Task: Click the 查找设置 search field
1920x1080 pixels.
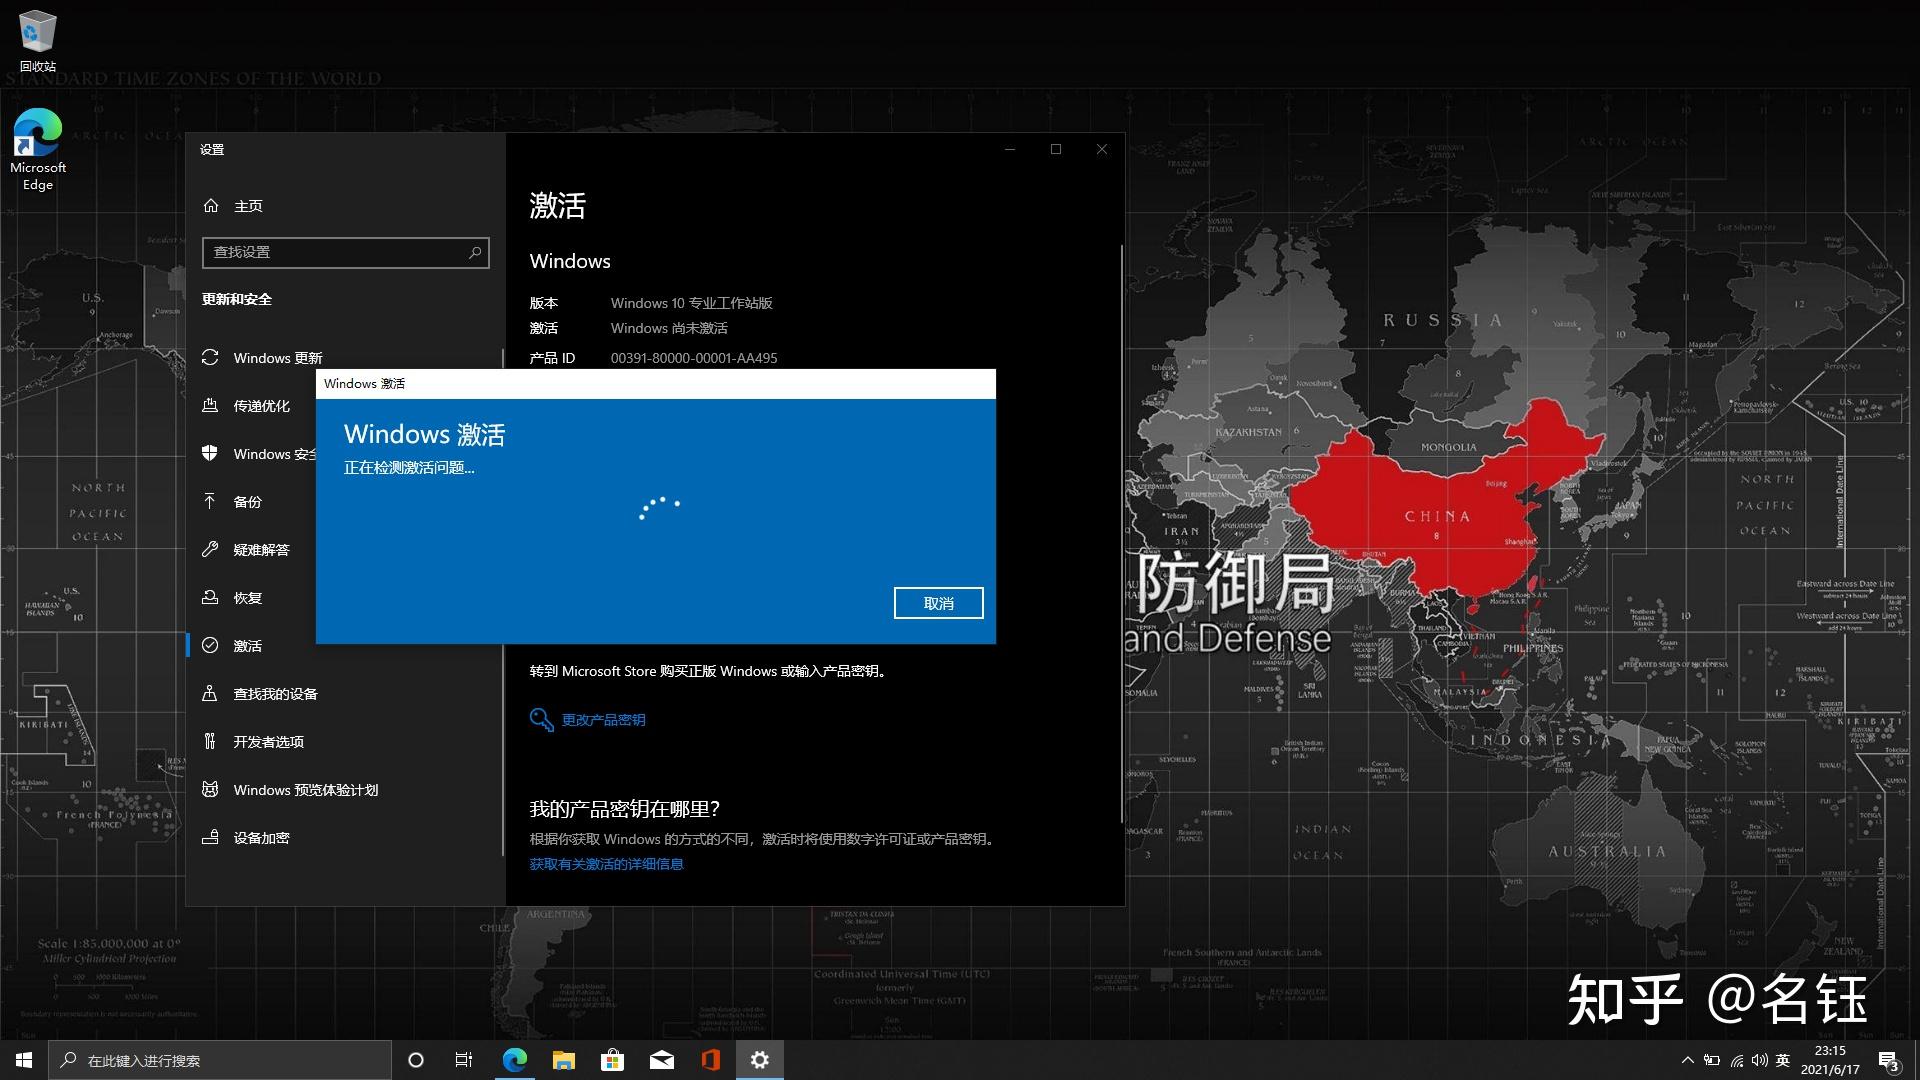Action: 338,252
